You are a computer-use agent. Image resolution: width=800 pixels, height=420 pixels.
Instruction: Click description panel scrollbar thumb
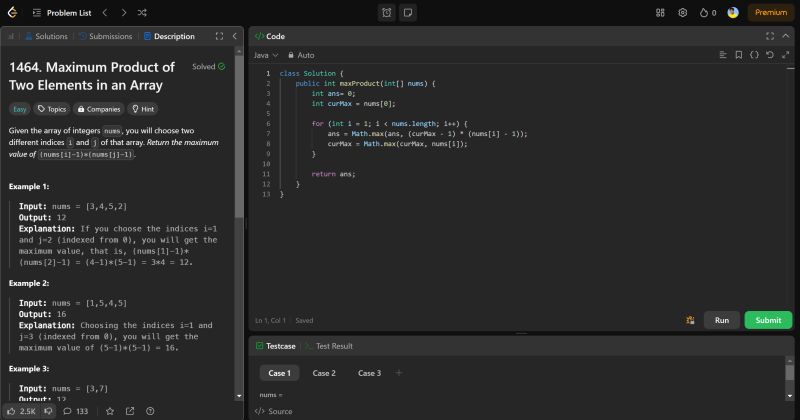[x=239, y=136]
